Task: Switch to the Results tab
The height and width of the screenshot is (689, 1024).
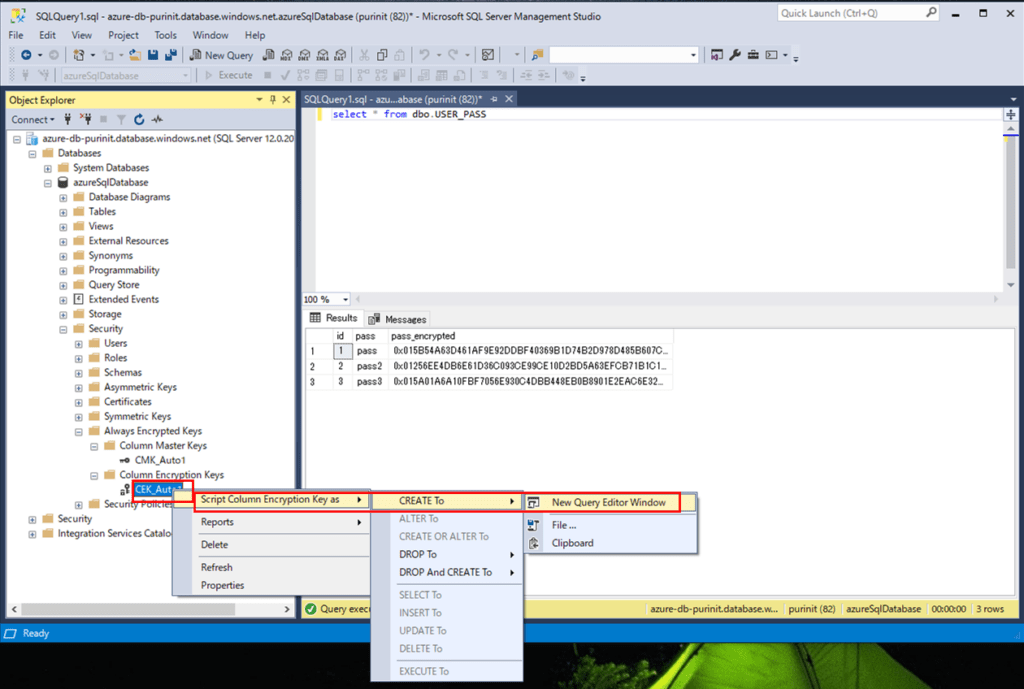Action: coord(334,318)
